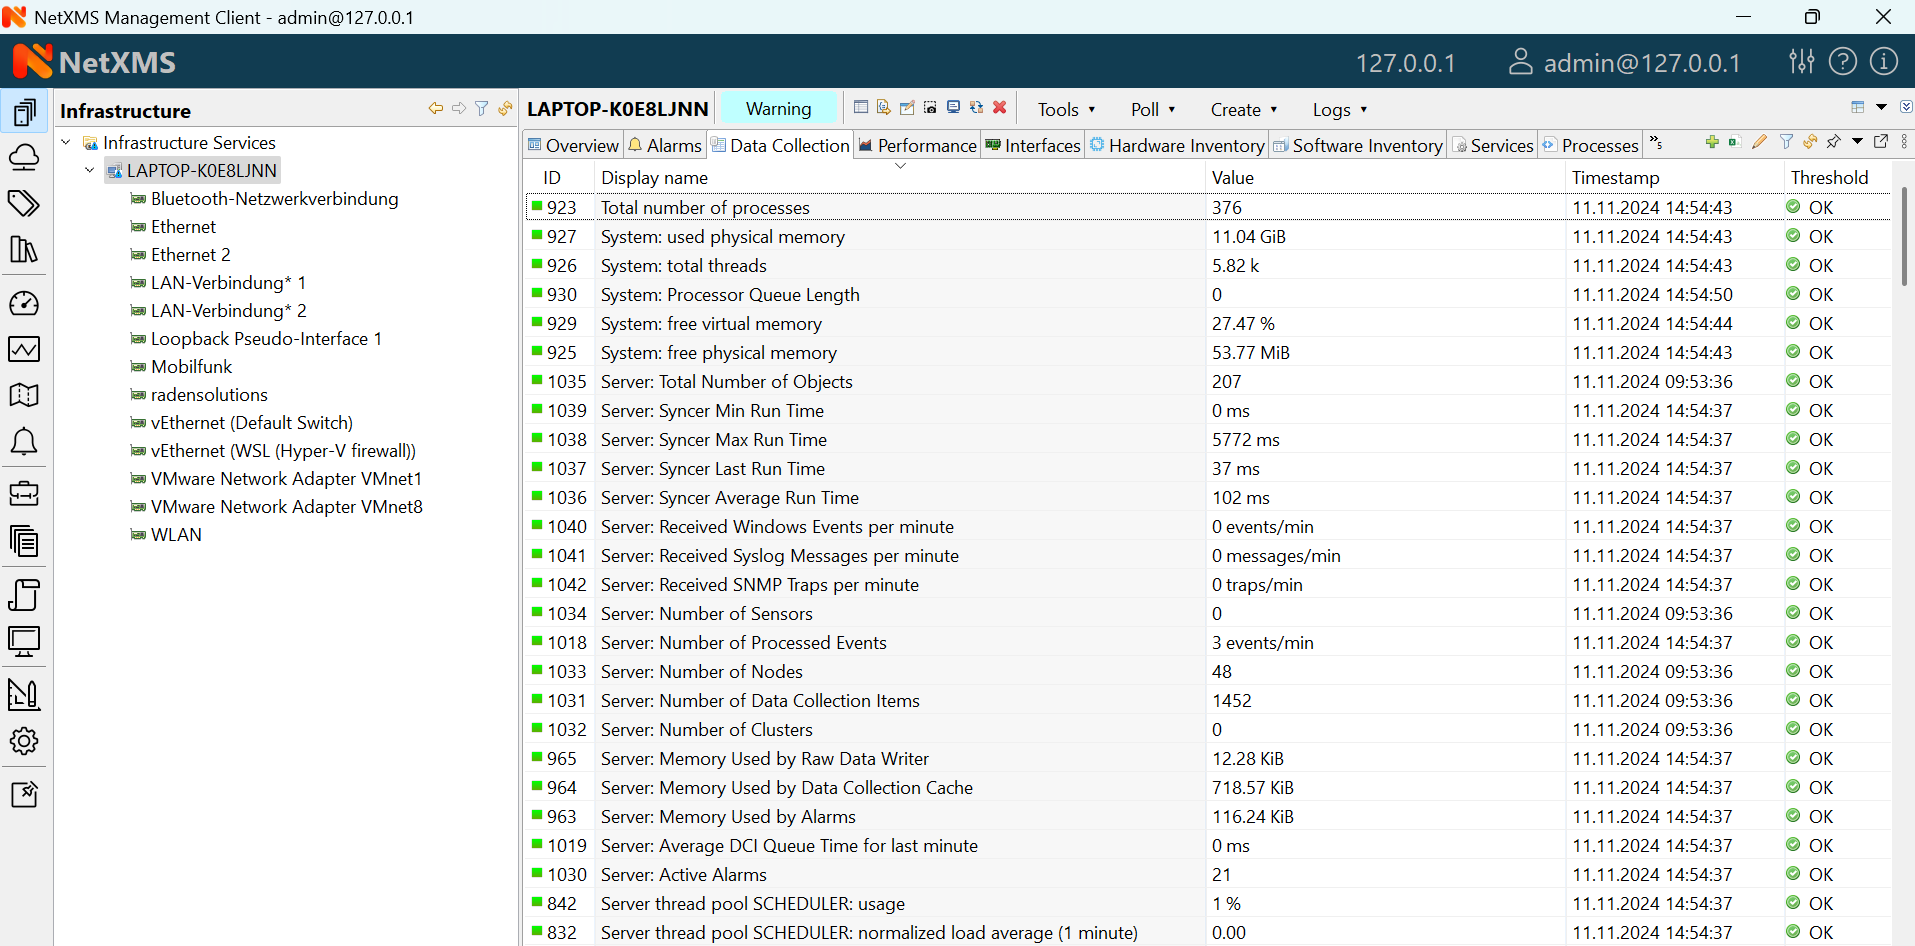1915x946 pixels.
Task: Toggle pin view icon
Action: pyautogui.click(x=1833, y=142)
